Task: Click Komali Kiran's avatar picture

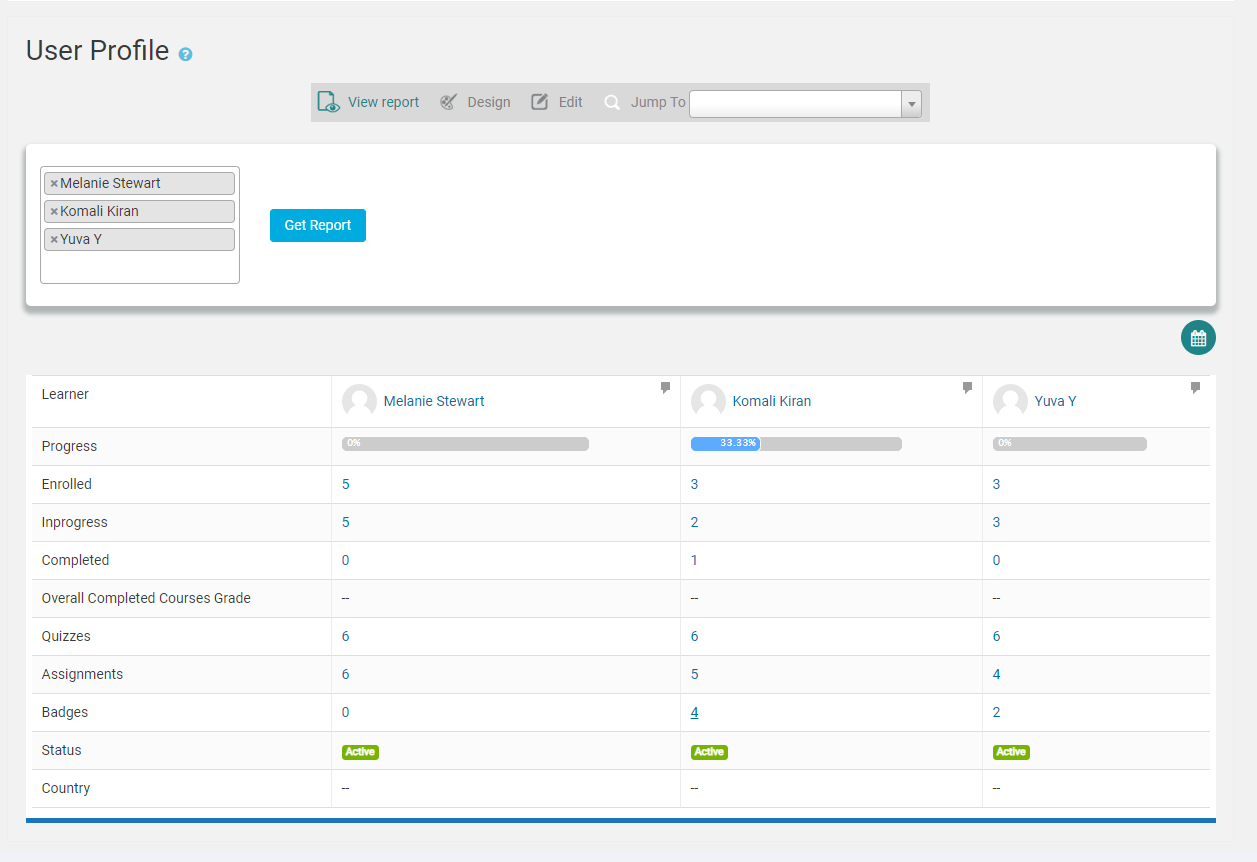Action: [x=708, y=401]
